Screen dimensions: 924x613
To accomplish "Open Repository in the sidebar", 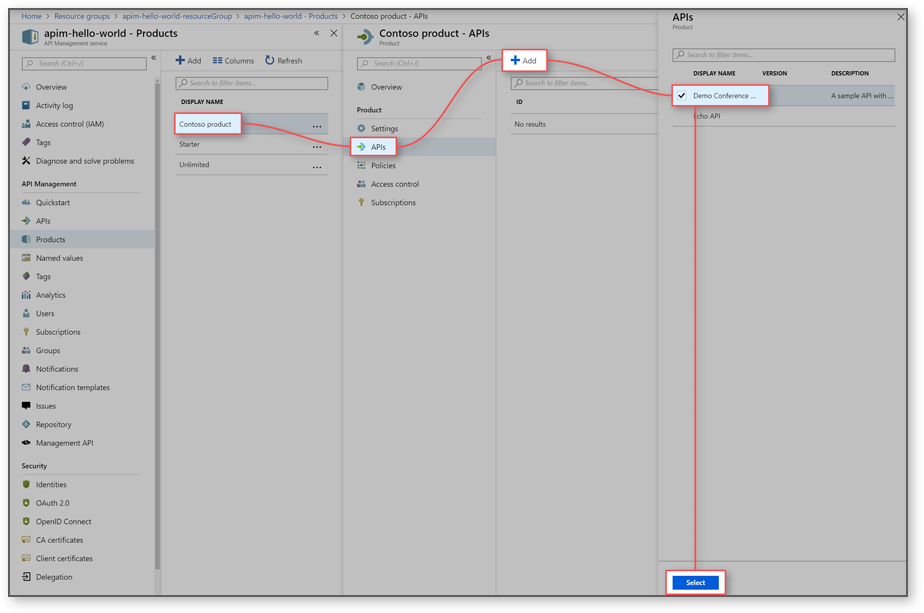I will tap(53, 424).
